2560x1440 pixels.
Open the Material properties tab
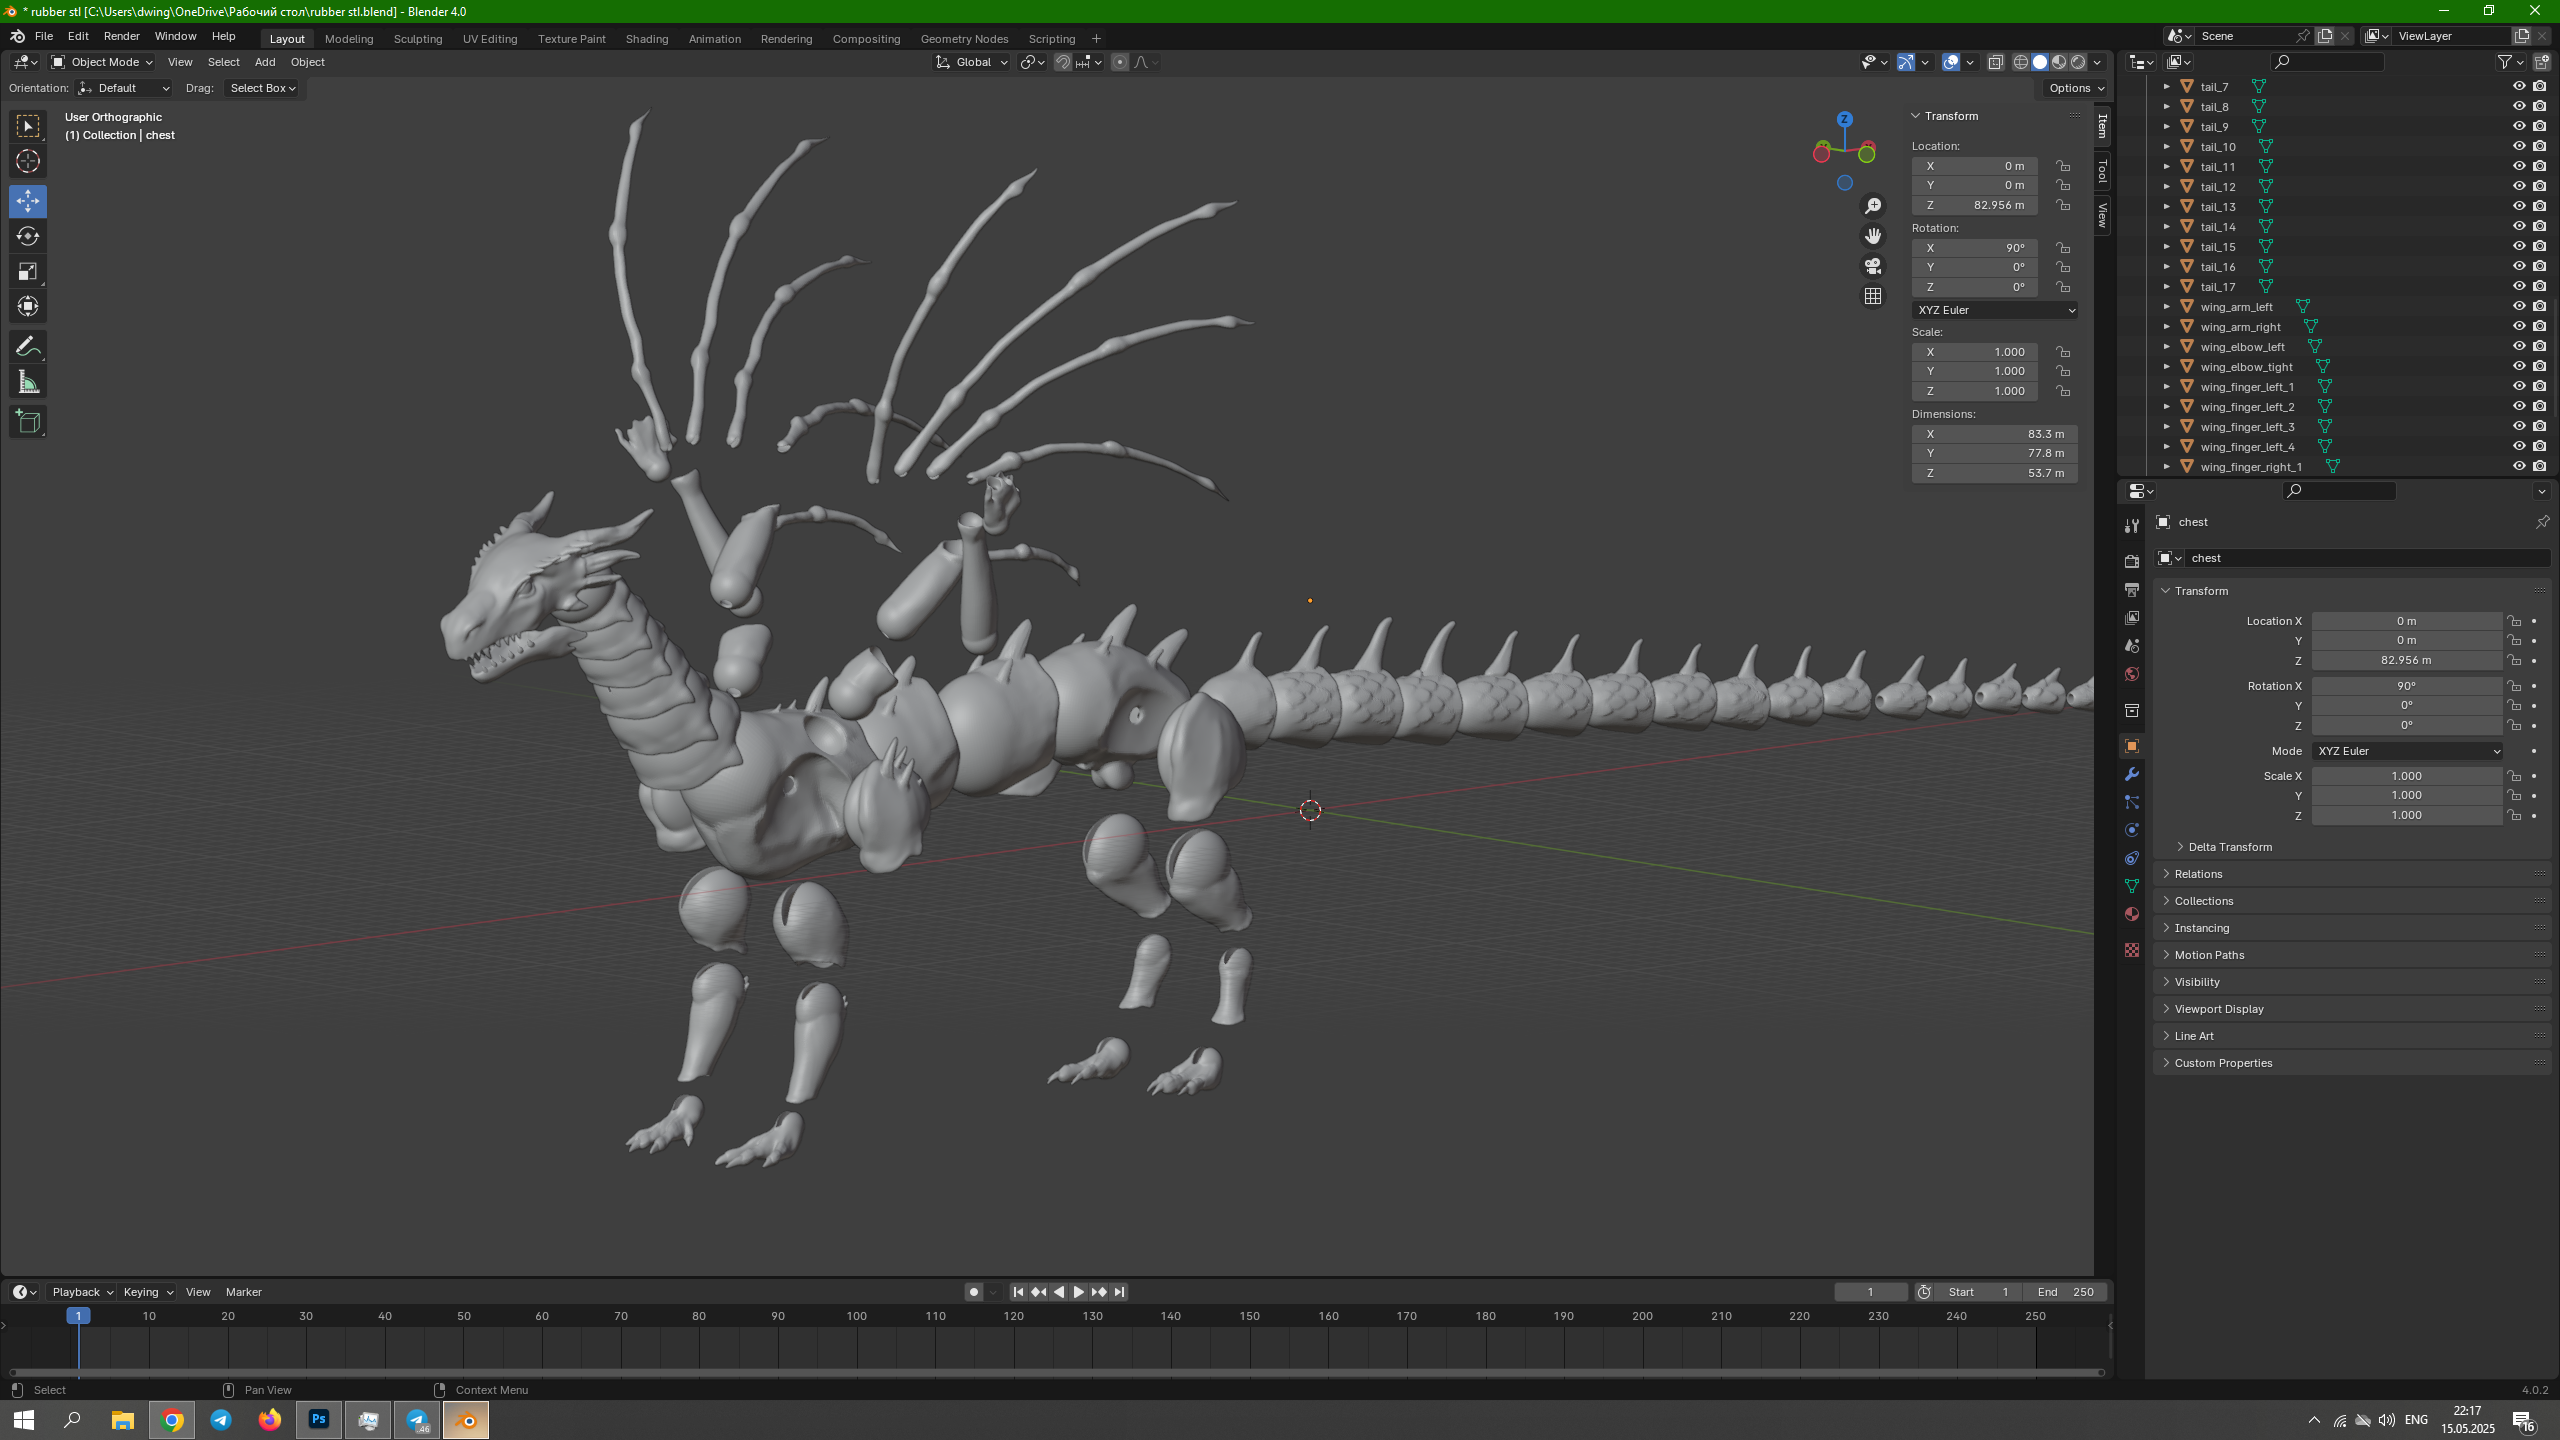click(x=2132, y=914)
